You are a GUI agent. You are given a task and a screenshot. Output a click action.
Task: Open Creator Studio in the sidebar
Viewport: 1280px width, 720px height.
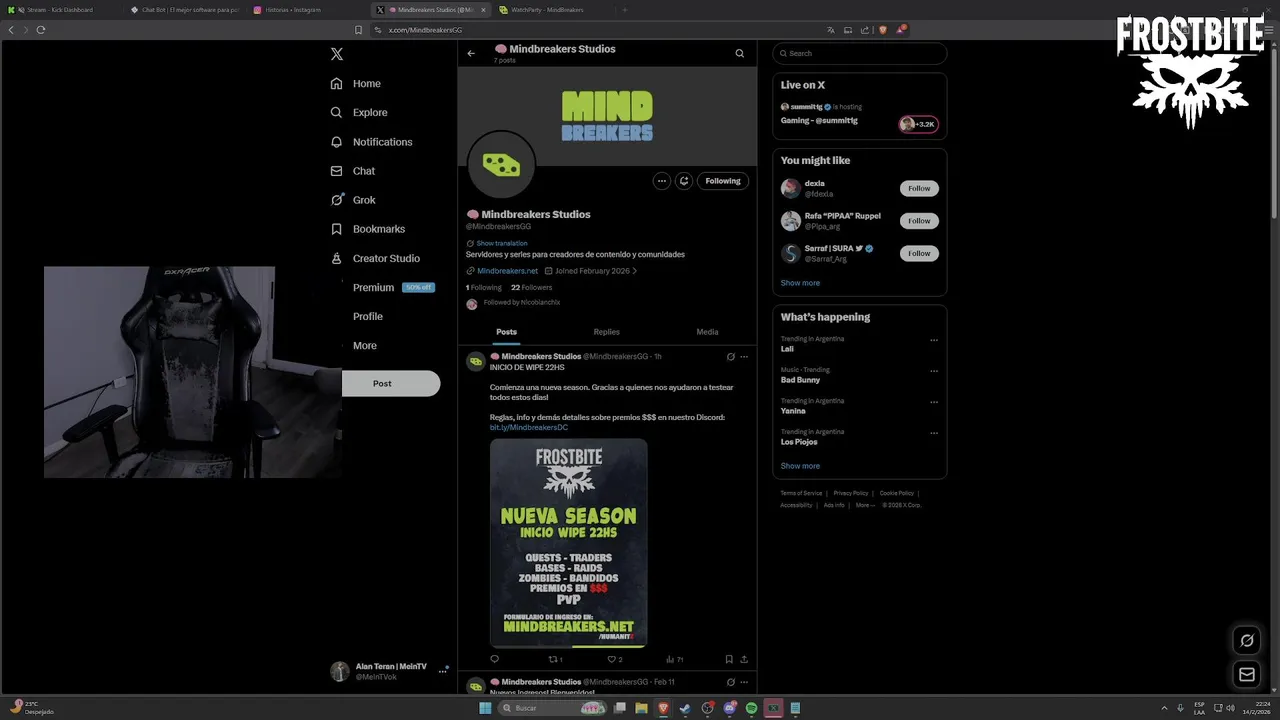[375, 258]
